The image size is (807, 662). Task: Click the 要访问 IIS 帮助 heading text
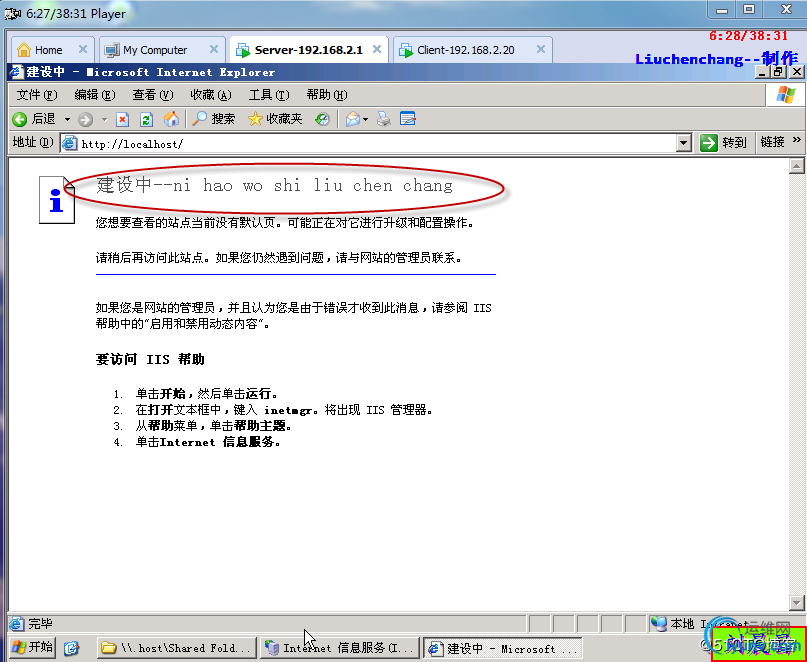pyautogui.click(x=150, y=359)
